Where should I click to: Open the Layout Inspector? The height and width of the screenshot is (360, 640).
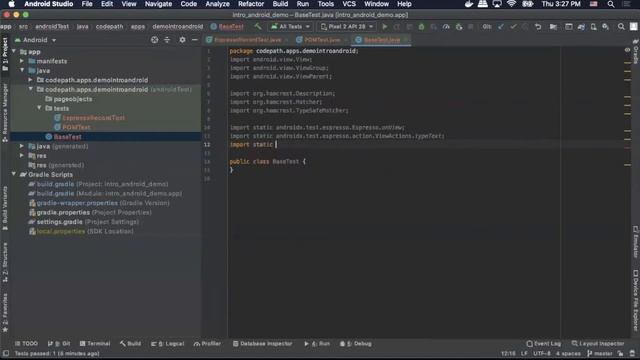pos(598,344)
